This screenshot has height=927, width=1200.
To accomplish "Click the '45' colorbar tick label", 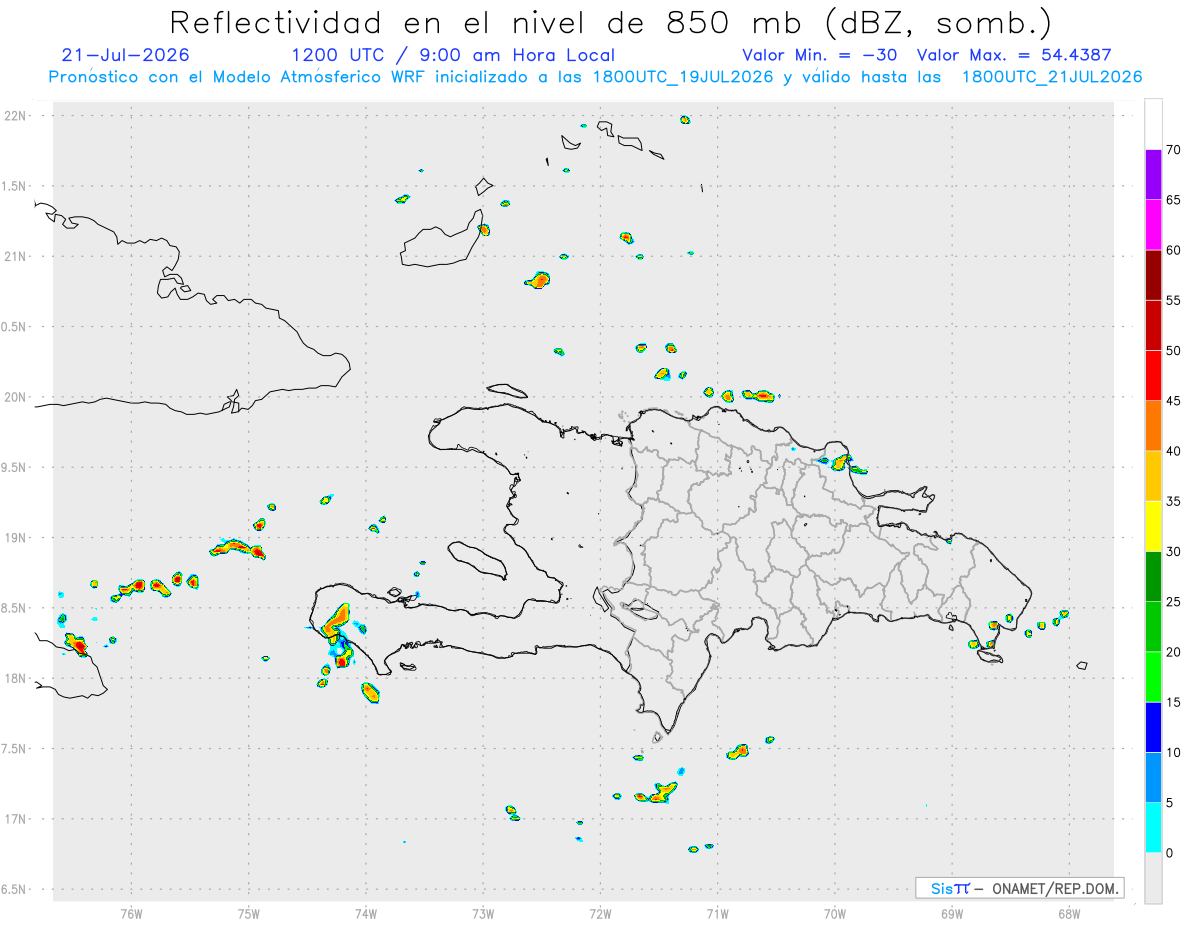I will coord(1173,401).
